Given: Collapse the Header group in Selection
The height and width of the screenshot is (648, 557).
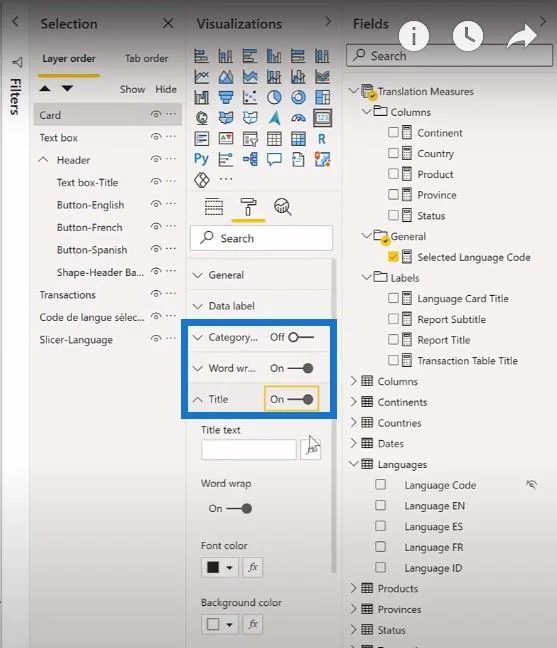Looking at the screenshot, I should pos(43,160).
